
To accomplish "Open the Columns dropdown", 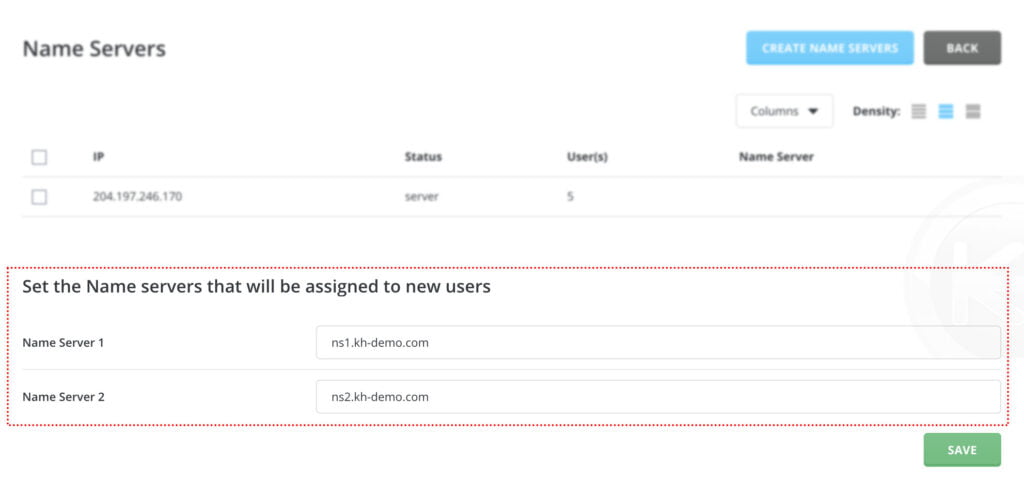I will pos(784,111).
